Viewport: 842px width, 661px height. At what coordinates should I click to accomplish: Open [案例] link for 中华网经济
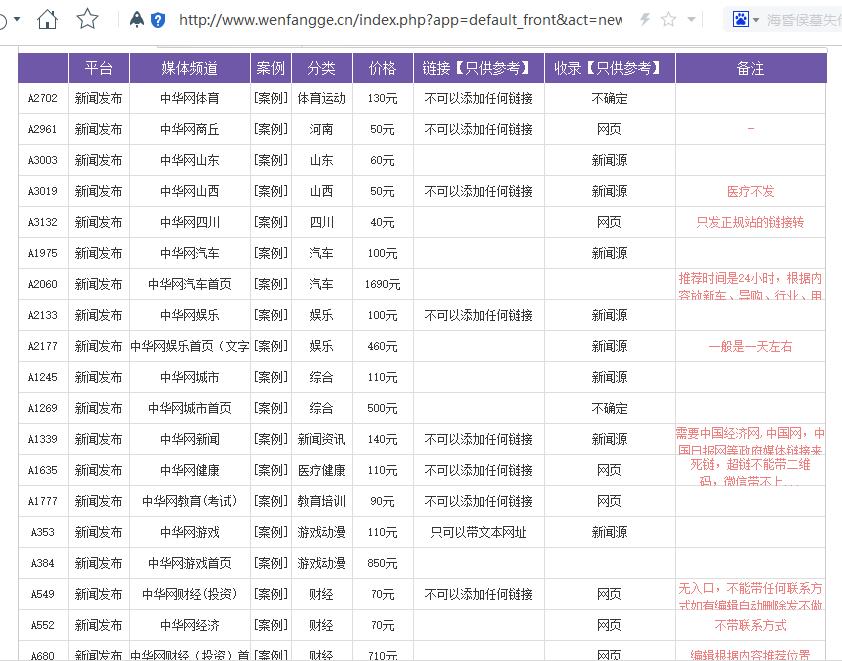(x=271, y=625)
